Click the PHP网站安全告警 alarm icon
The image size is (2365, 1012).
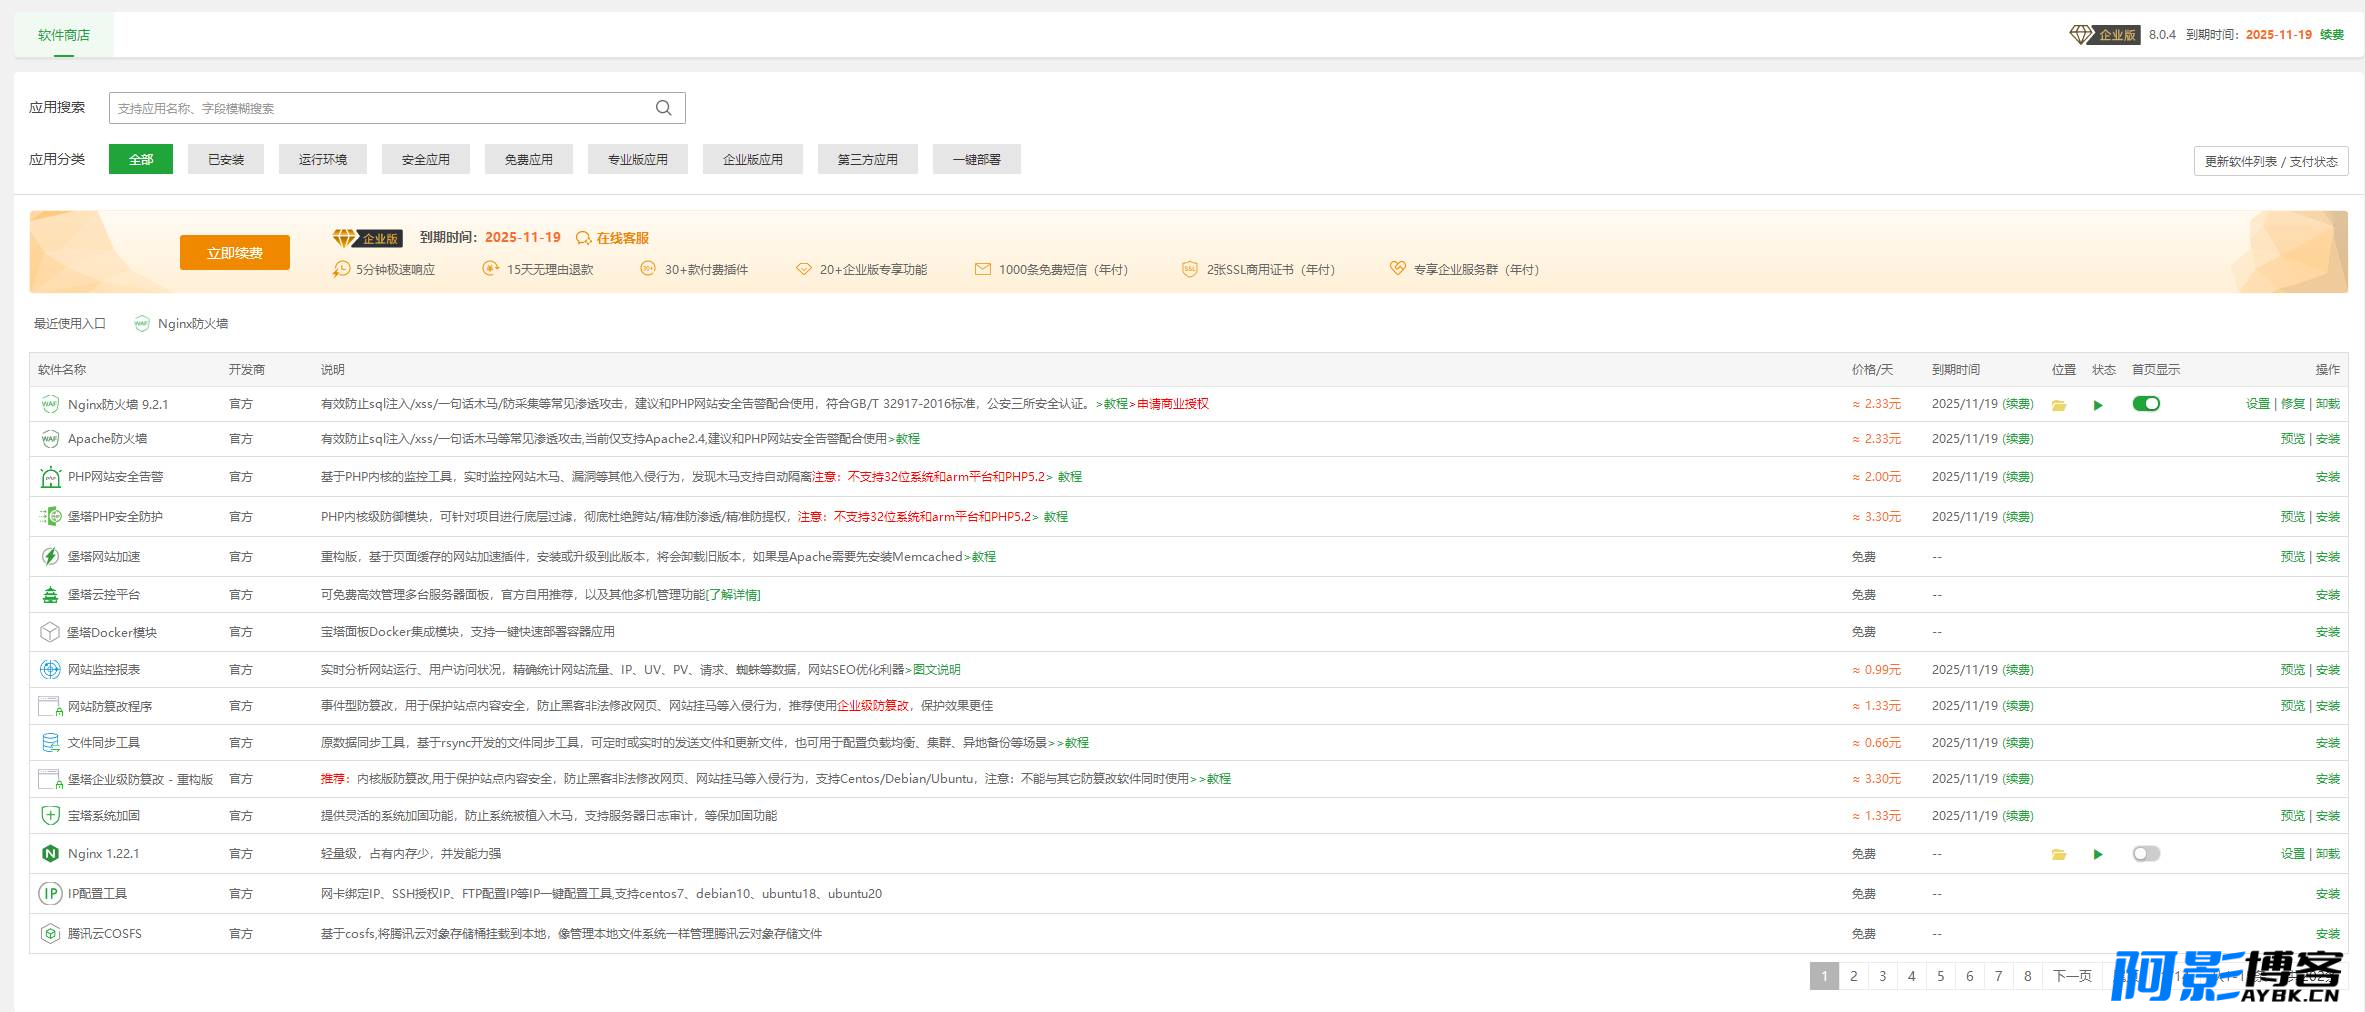(x=50, y=477)
